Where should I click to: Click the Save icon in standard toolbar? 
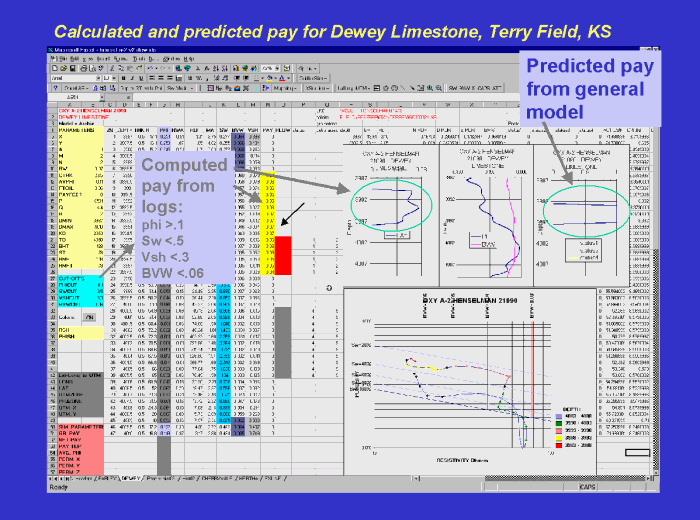[x=70, y=68]
